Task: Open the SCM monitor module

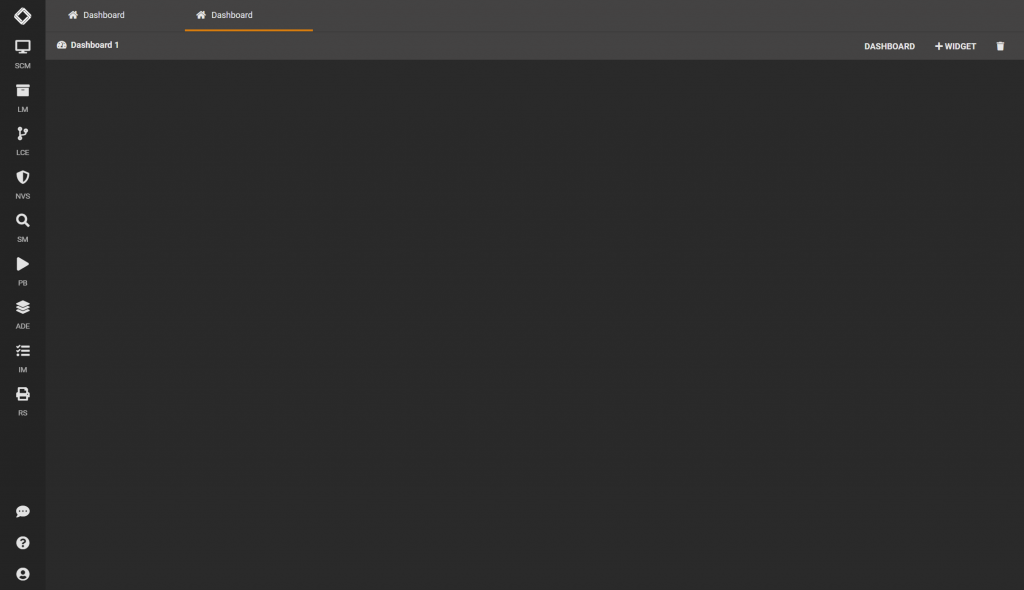Action: point(22,54)
